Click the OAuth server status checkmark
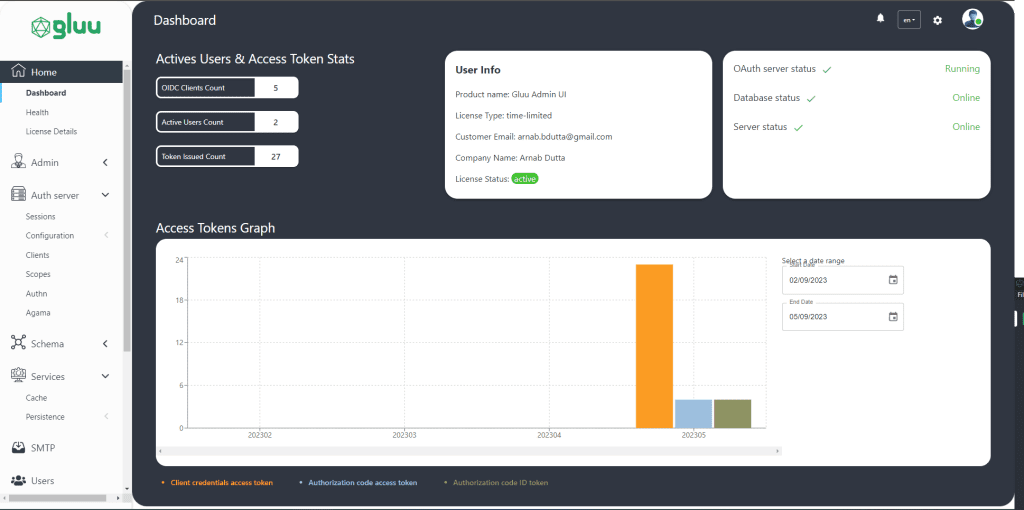Screen dimensions: 1024x510 (x=827, y=69)
